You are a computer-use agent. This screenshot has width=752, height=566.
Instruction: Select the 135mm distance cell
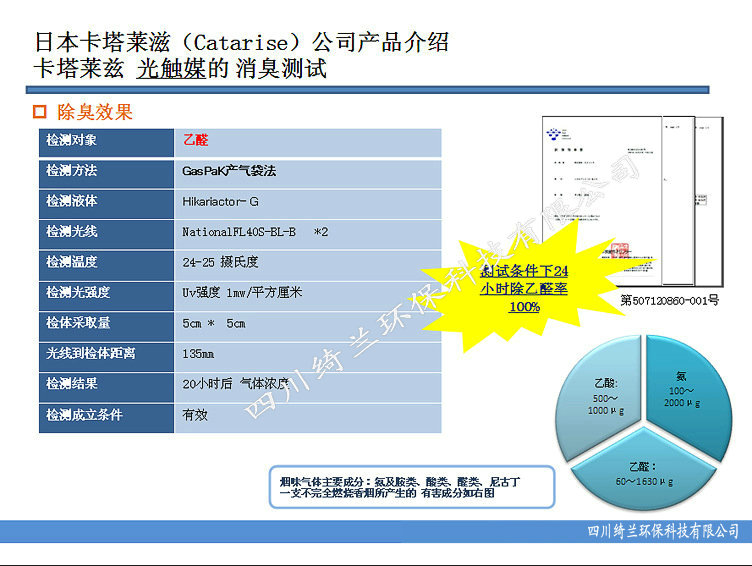tap(307, 354)
